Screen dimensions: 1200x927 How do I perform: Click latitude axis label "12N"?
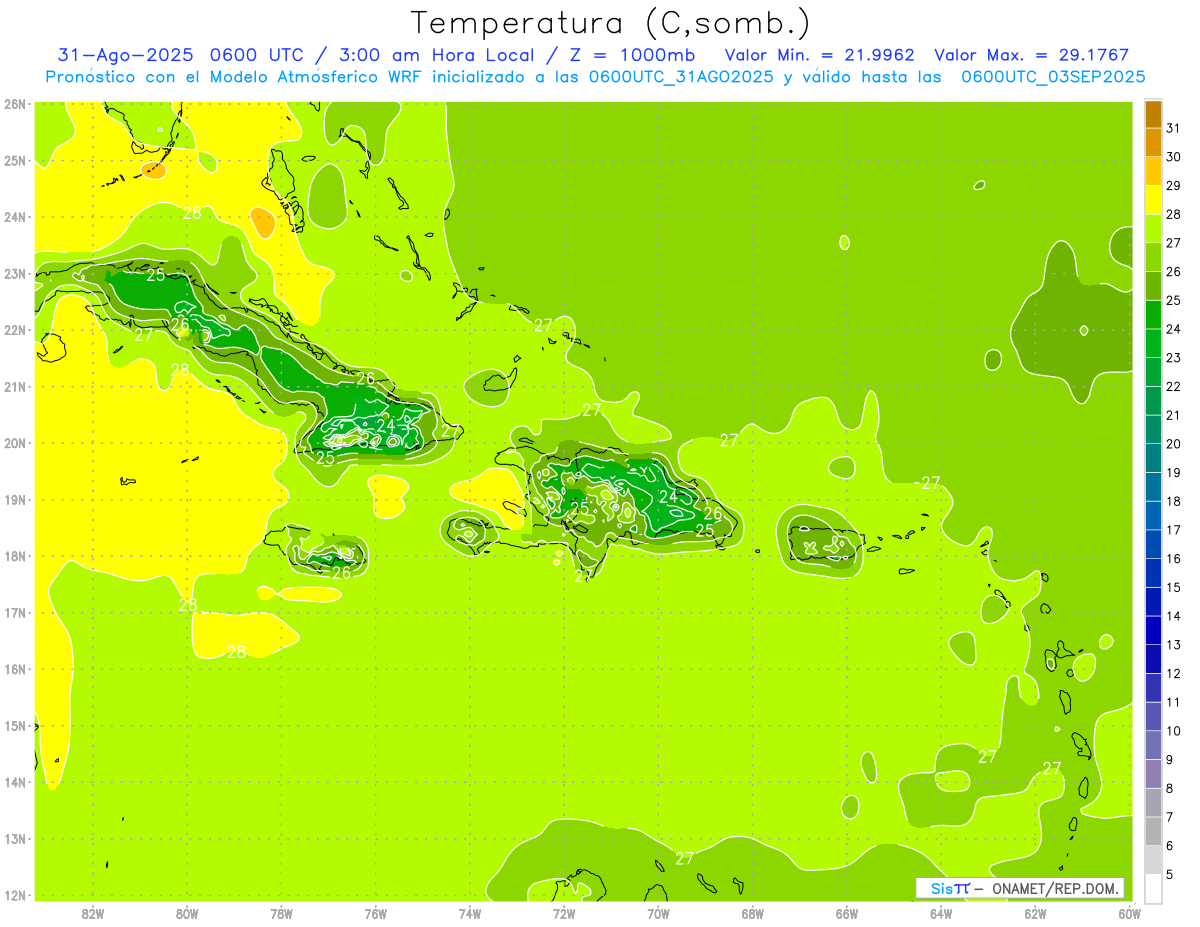coord(15,895)
